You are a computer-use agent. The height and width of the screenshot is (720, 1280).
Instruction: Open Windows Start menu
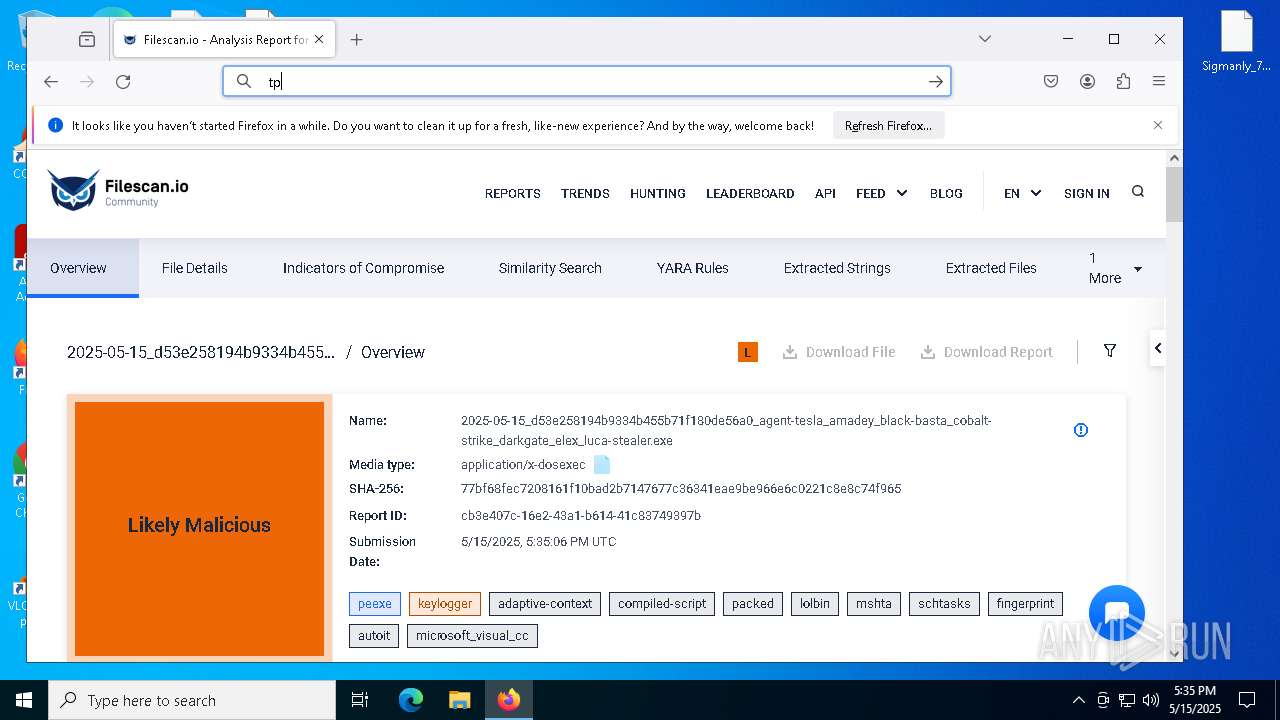point(24,700)
